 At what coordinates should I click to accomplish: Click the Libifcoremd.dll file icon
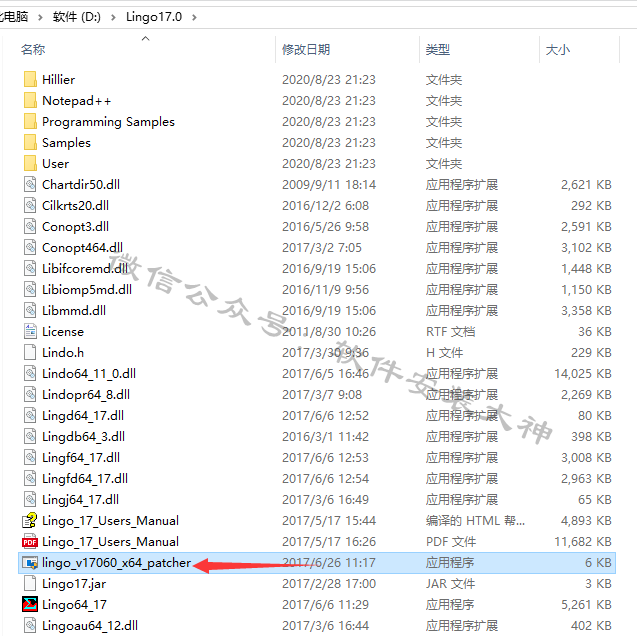[x=30, y=268]
